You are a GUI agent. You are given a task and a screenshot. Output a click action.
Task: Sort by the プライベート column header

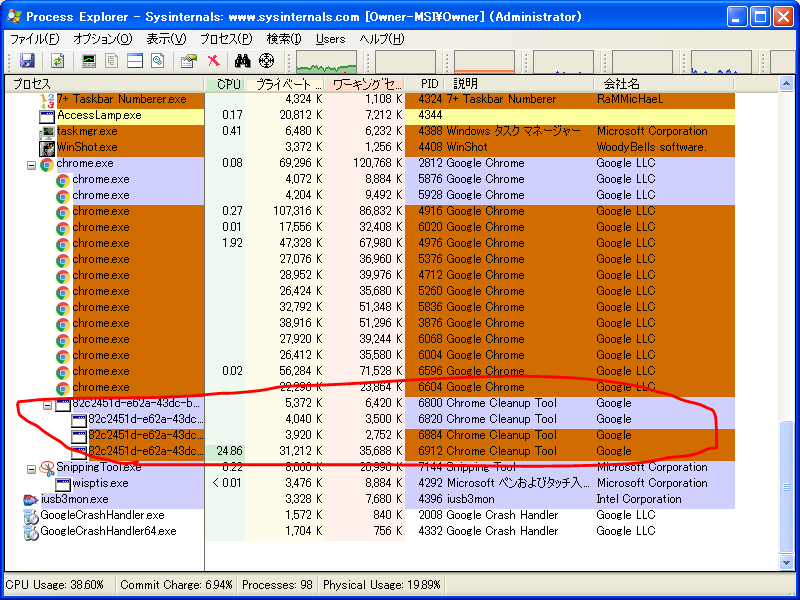(285, 84)
